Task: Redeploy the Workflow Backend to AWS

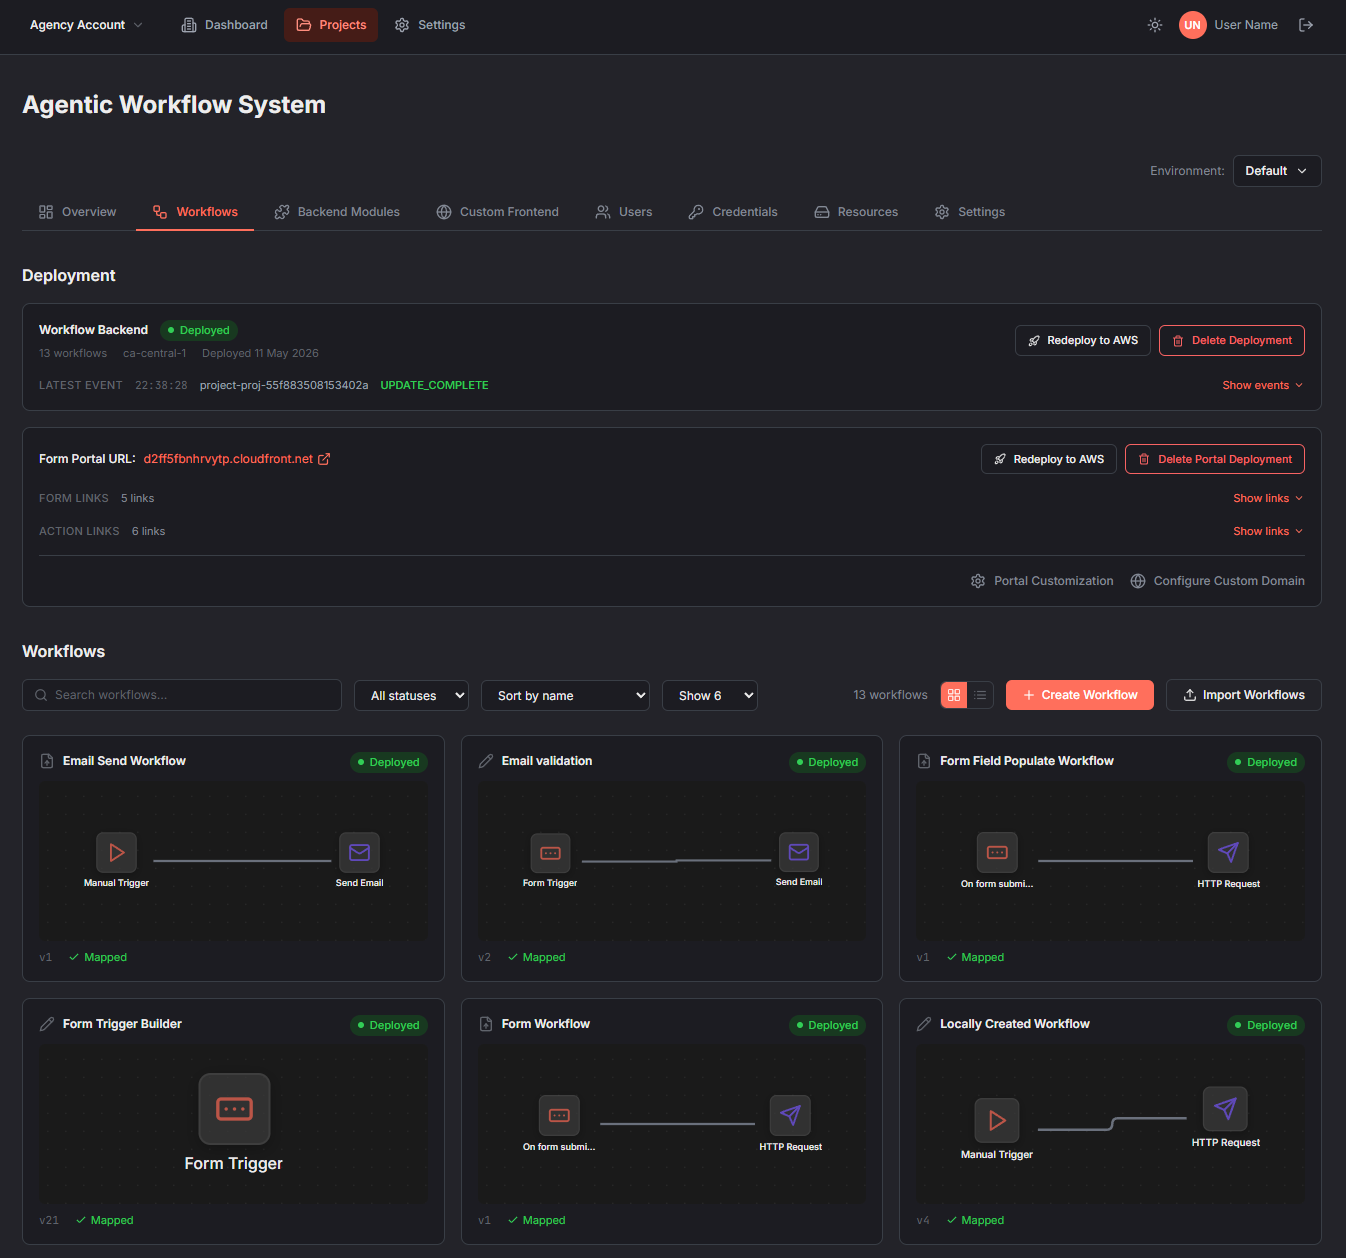Action: (x=1083, y=340)
